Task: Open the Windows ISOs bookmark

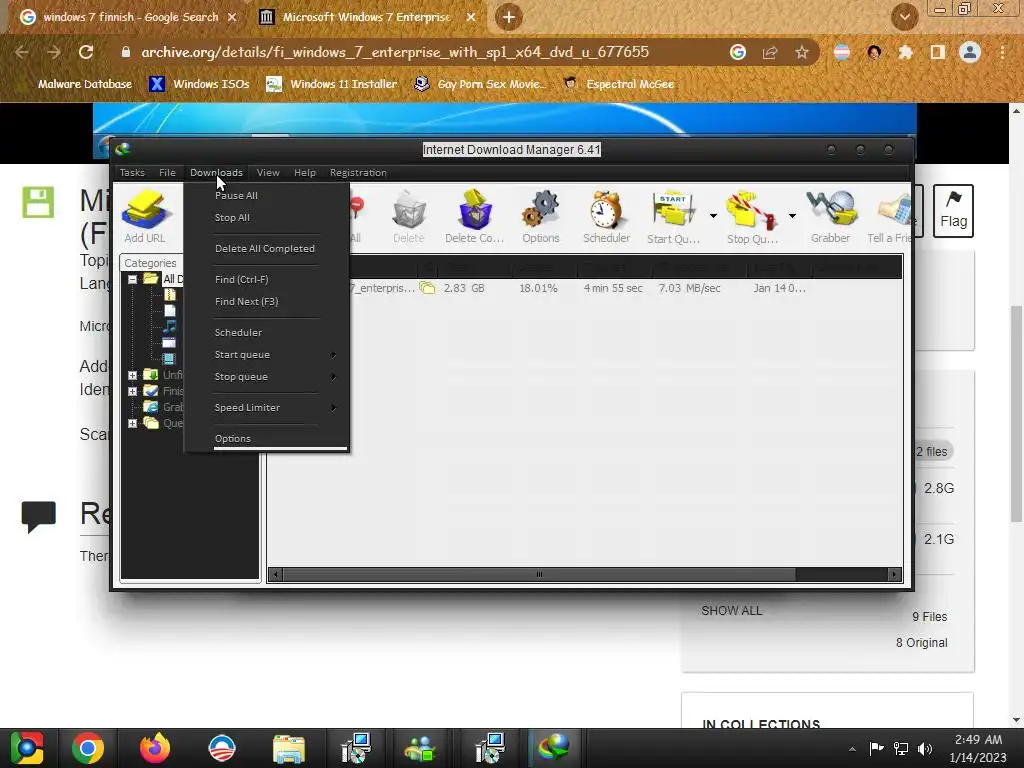Action: (199, 84)
